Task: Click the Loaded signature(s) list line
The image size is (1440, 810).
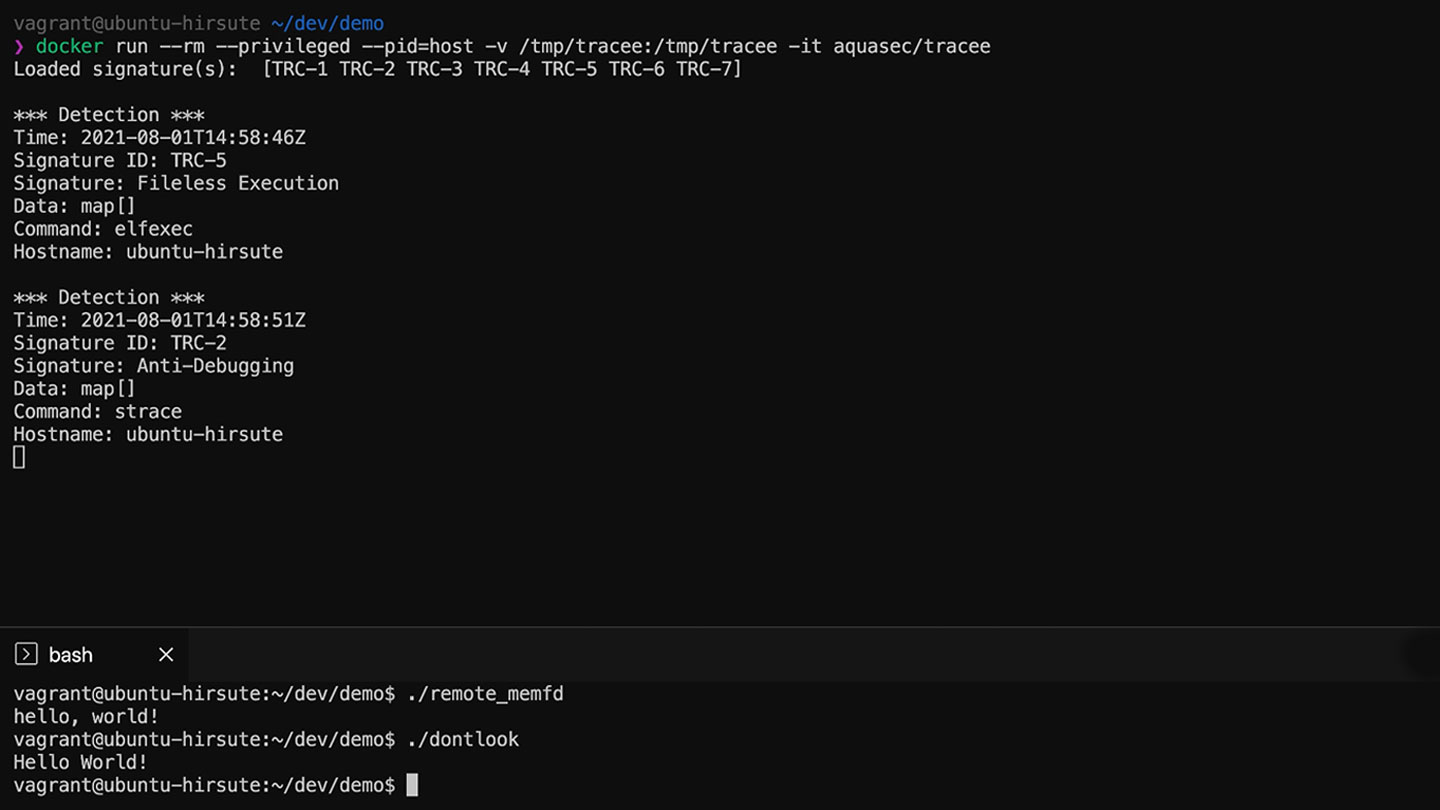Action: (x=378, y=69)
